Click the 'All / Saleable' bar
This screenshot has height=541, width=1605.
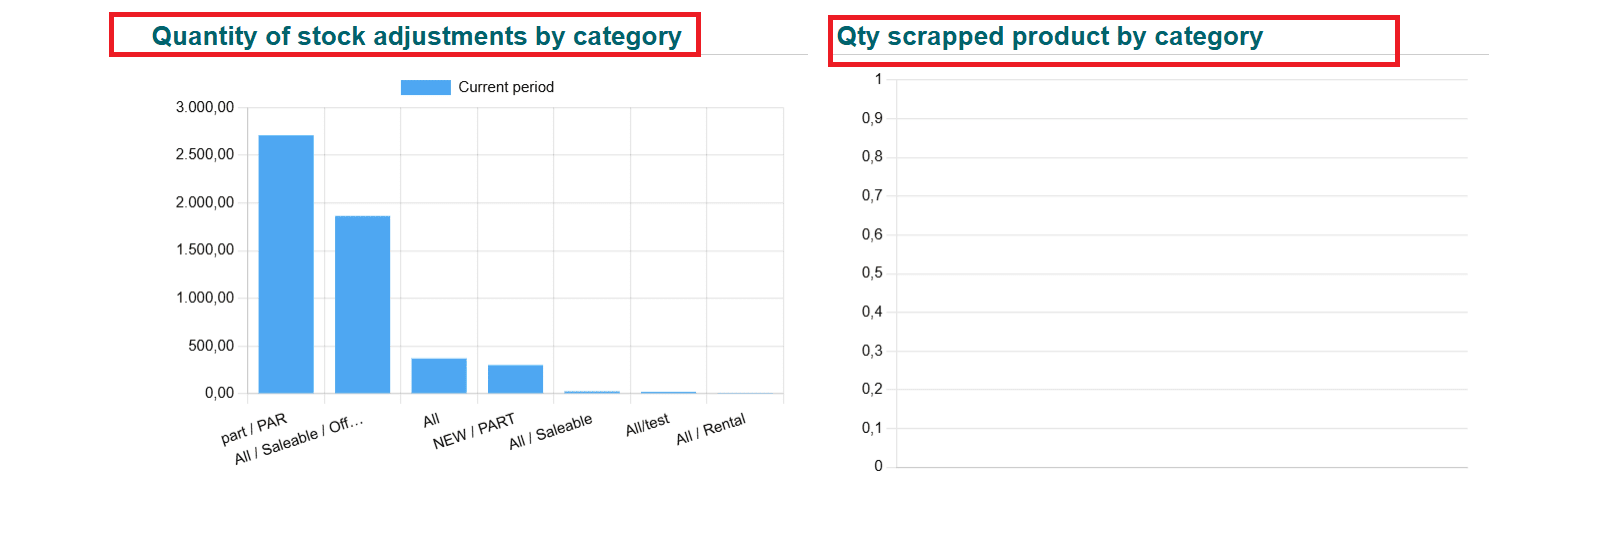592,392
